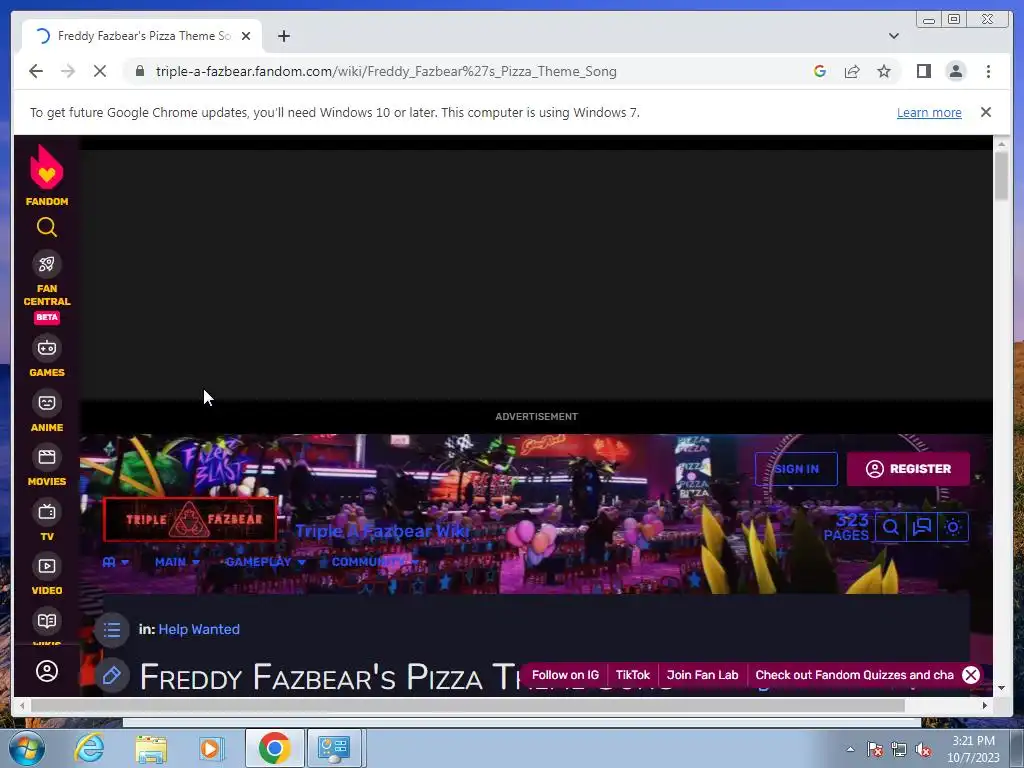Open the table of contents list icon
Screen dimensions: 1024x768
click(112, 630)
